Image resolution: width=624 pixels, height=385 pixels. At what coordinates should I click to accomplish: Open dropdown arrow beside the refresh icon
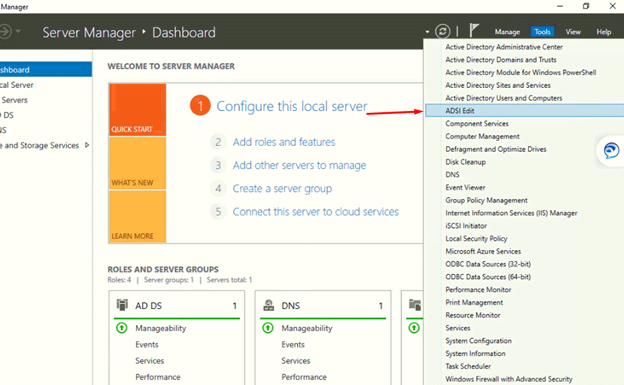pos(427,32)
